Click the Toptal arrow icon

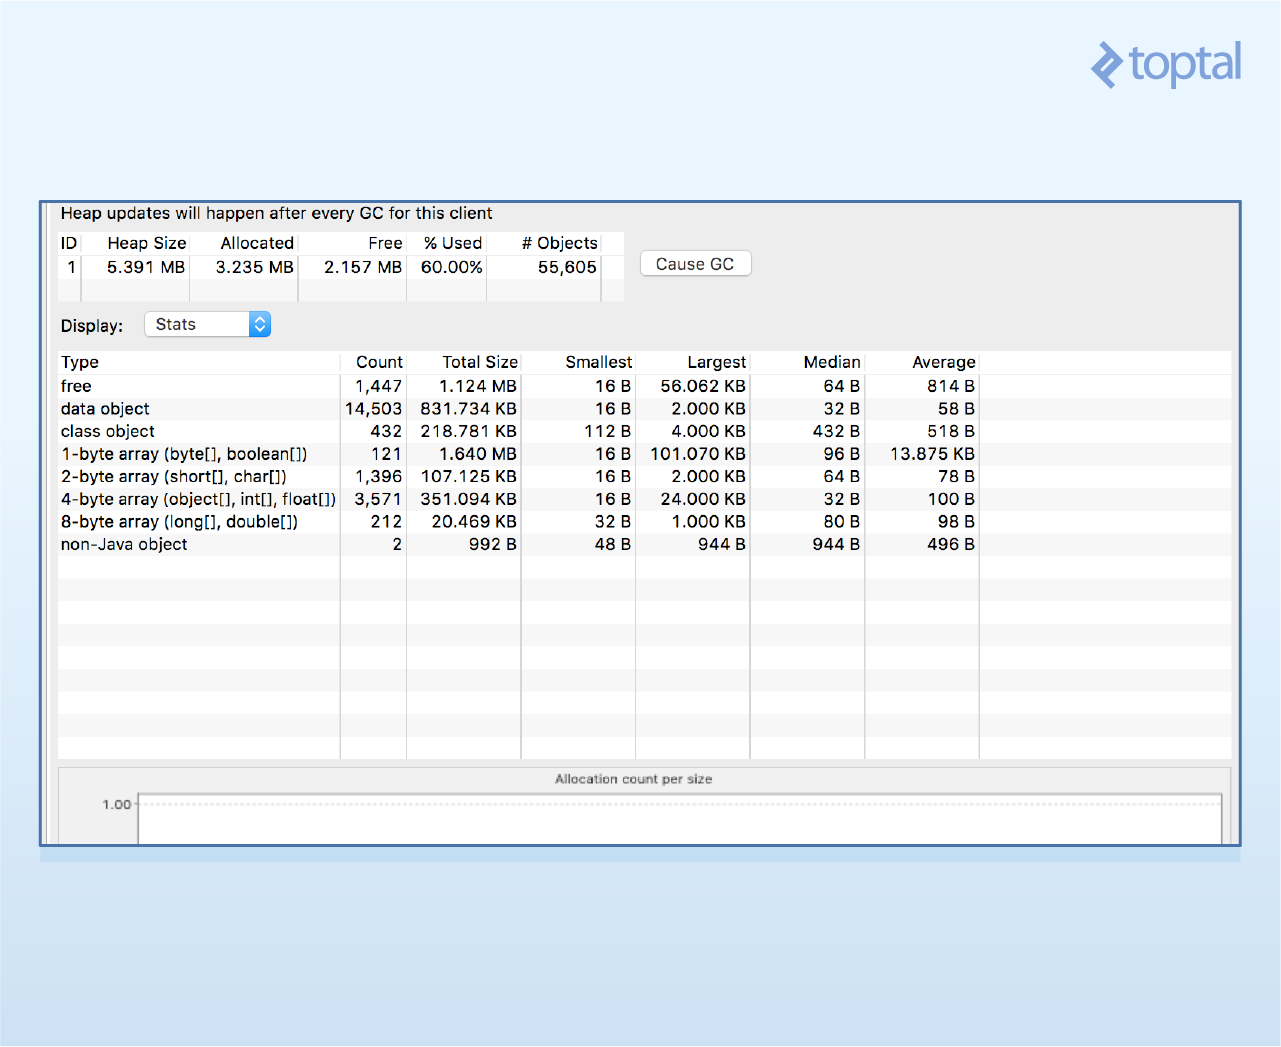click(1105, 64)
